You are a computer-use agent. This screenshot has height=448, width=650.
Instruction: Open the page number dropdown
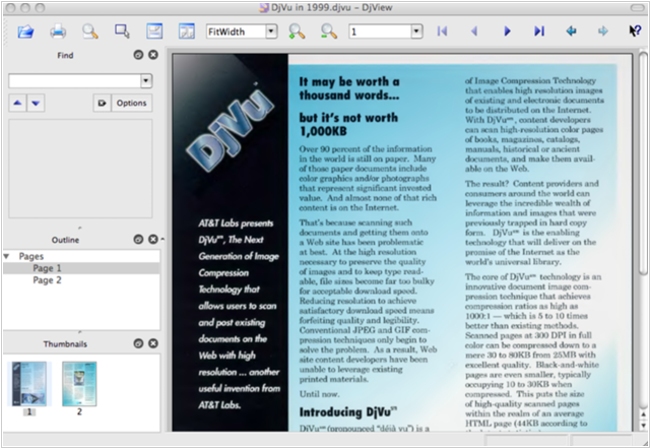(x=415, y=32)
